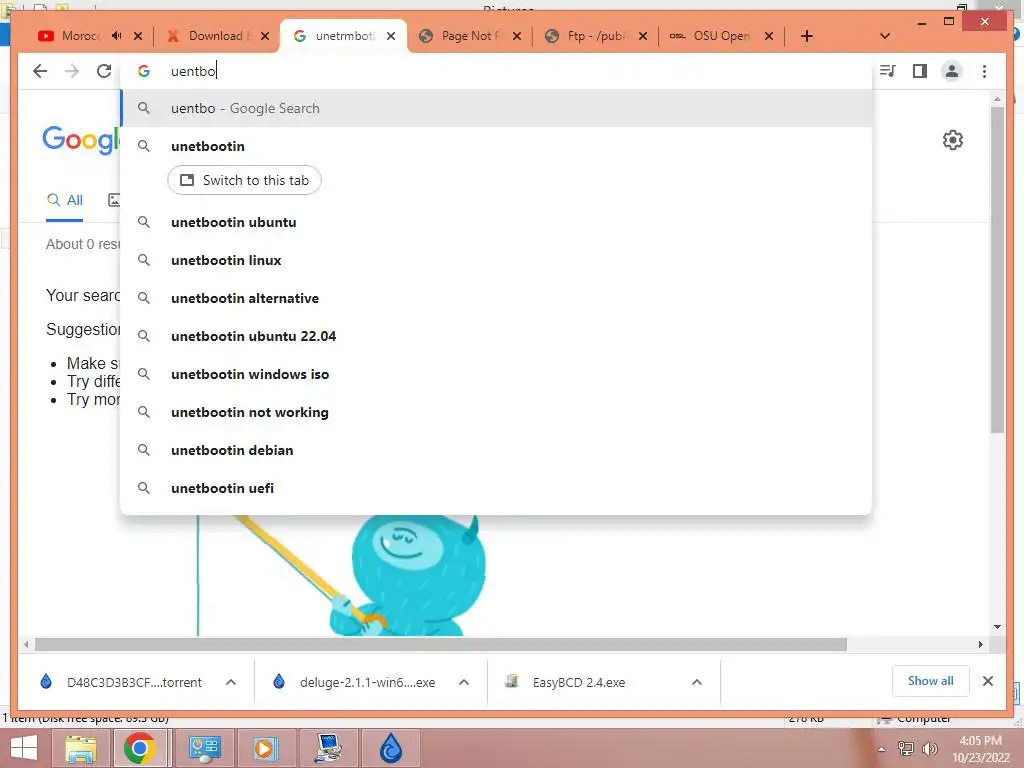Image resolution: width=1024 pixels, height=768 pixels.
Task: Pick 'unetbootin alternative' suggestion
Action: [x=496, y=298]
